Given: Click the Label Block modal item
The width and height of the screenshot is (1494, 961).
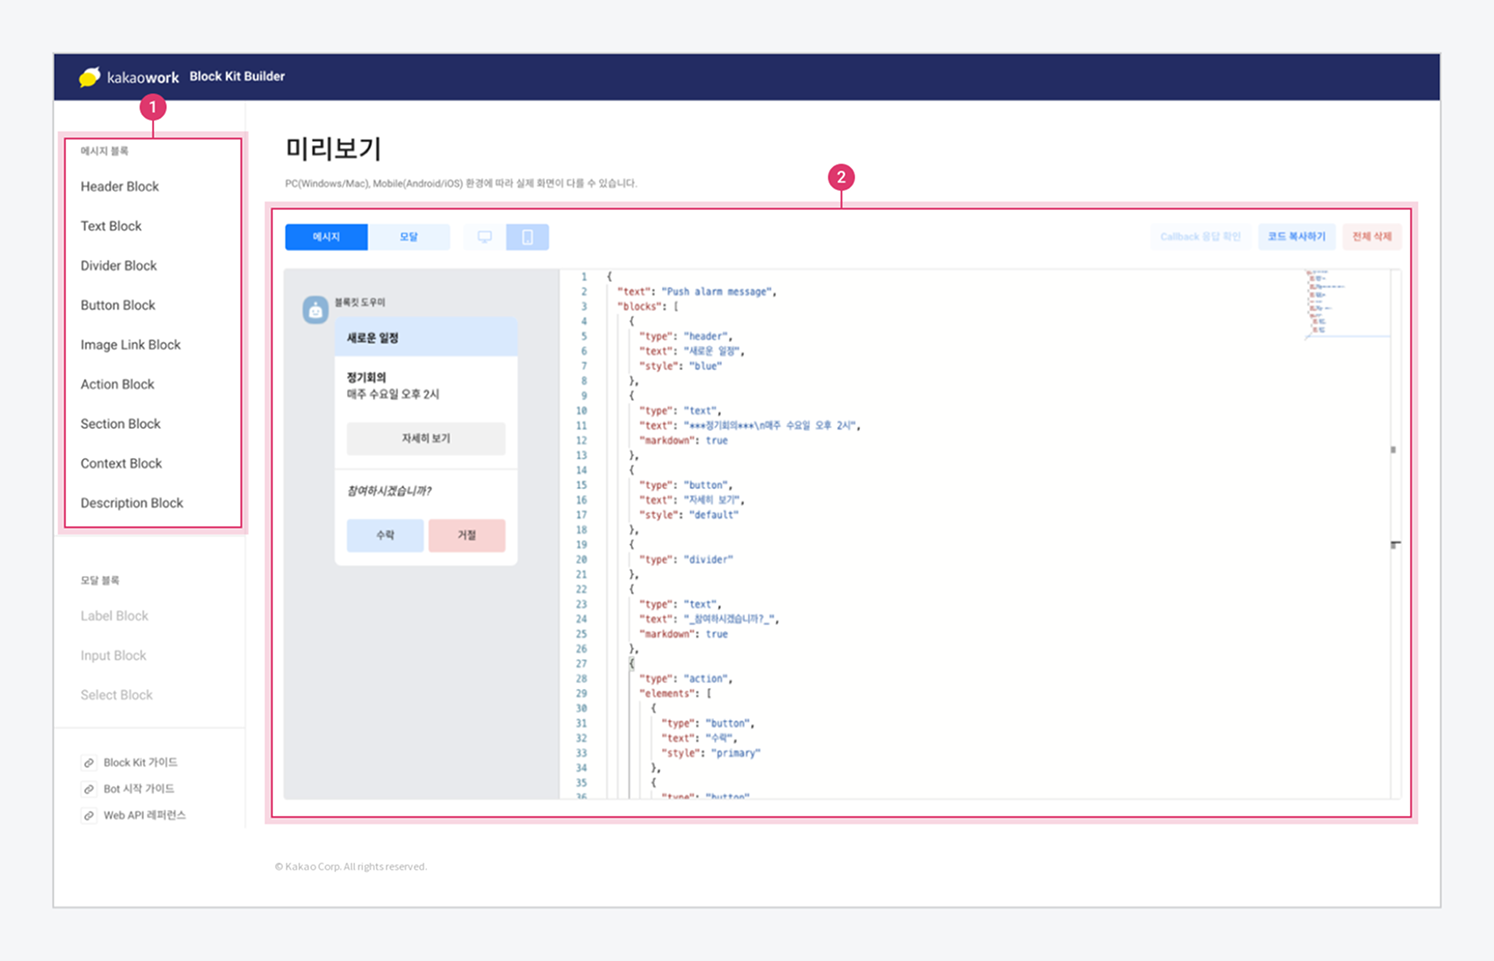Looking at the screenshot, I should click(x=114, y=616).
